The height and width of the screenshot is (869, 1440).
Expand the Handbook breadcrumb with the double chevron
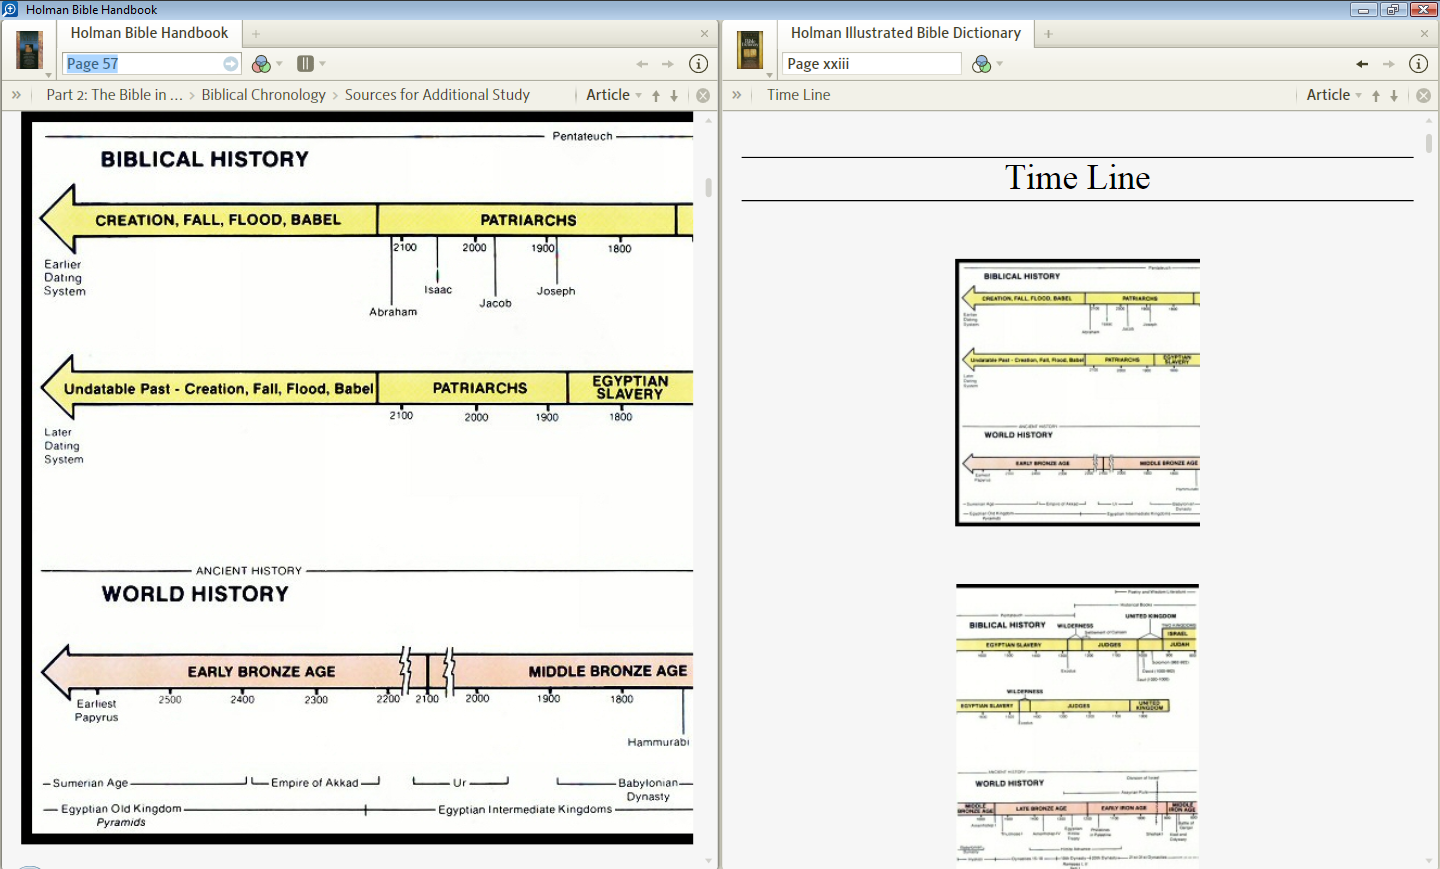(x=16, y=95)
